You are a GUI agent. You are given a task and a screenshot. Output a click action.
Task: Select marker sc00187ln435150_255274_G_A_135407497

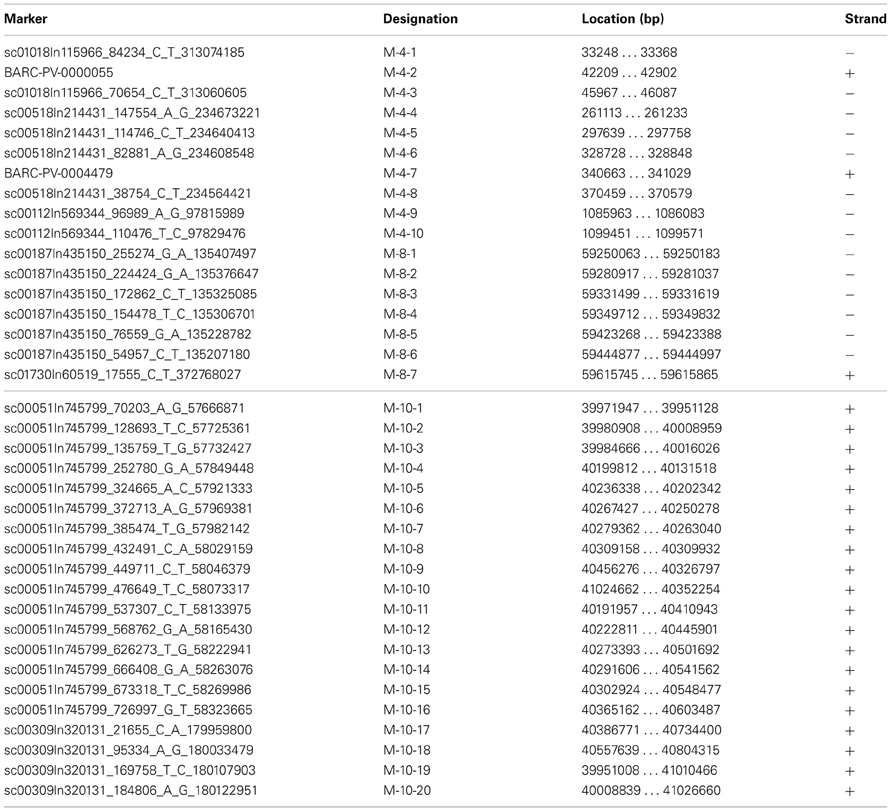[x=130, y=254]
